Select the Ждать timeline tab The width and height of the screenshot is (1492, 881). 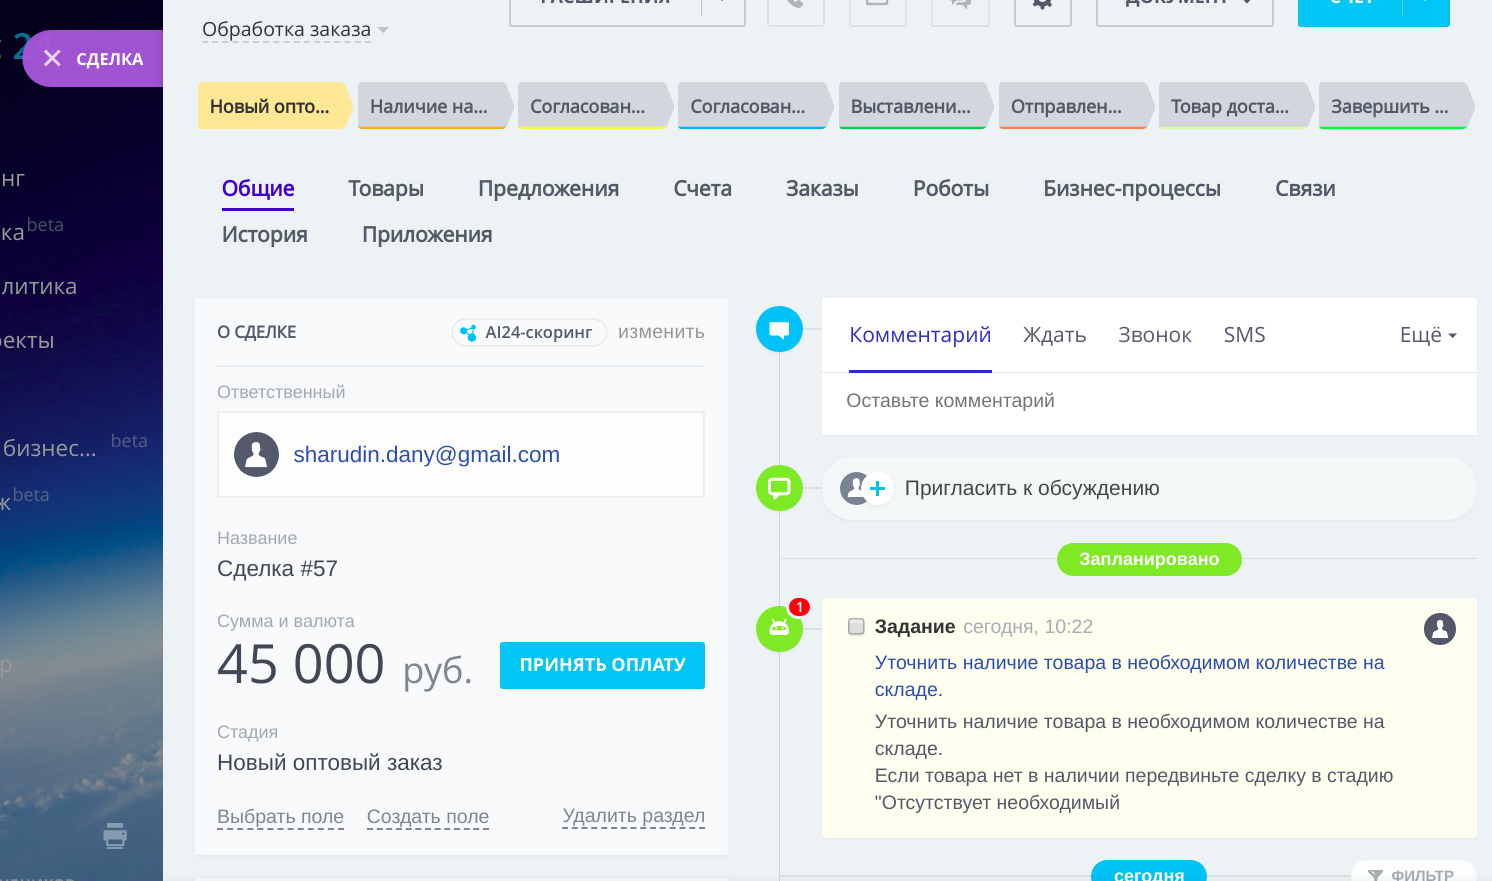1054,335
